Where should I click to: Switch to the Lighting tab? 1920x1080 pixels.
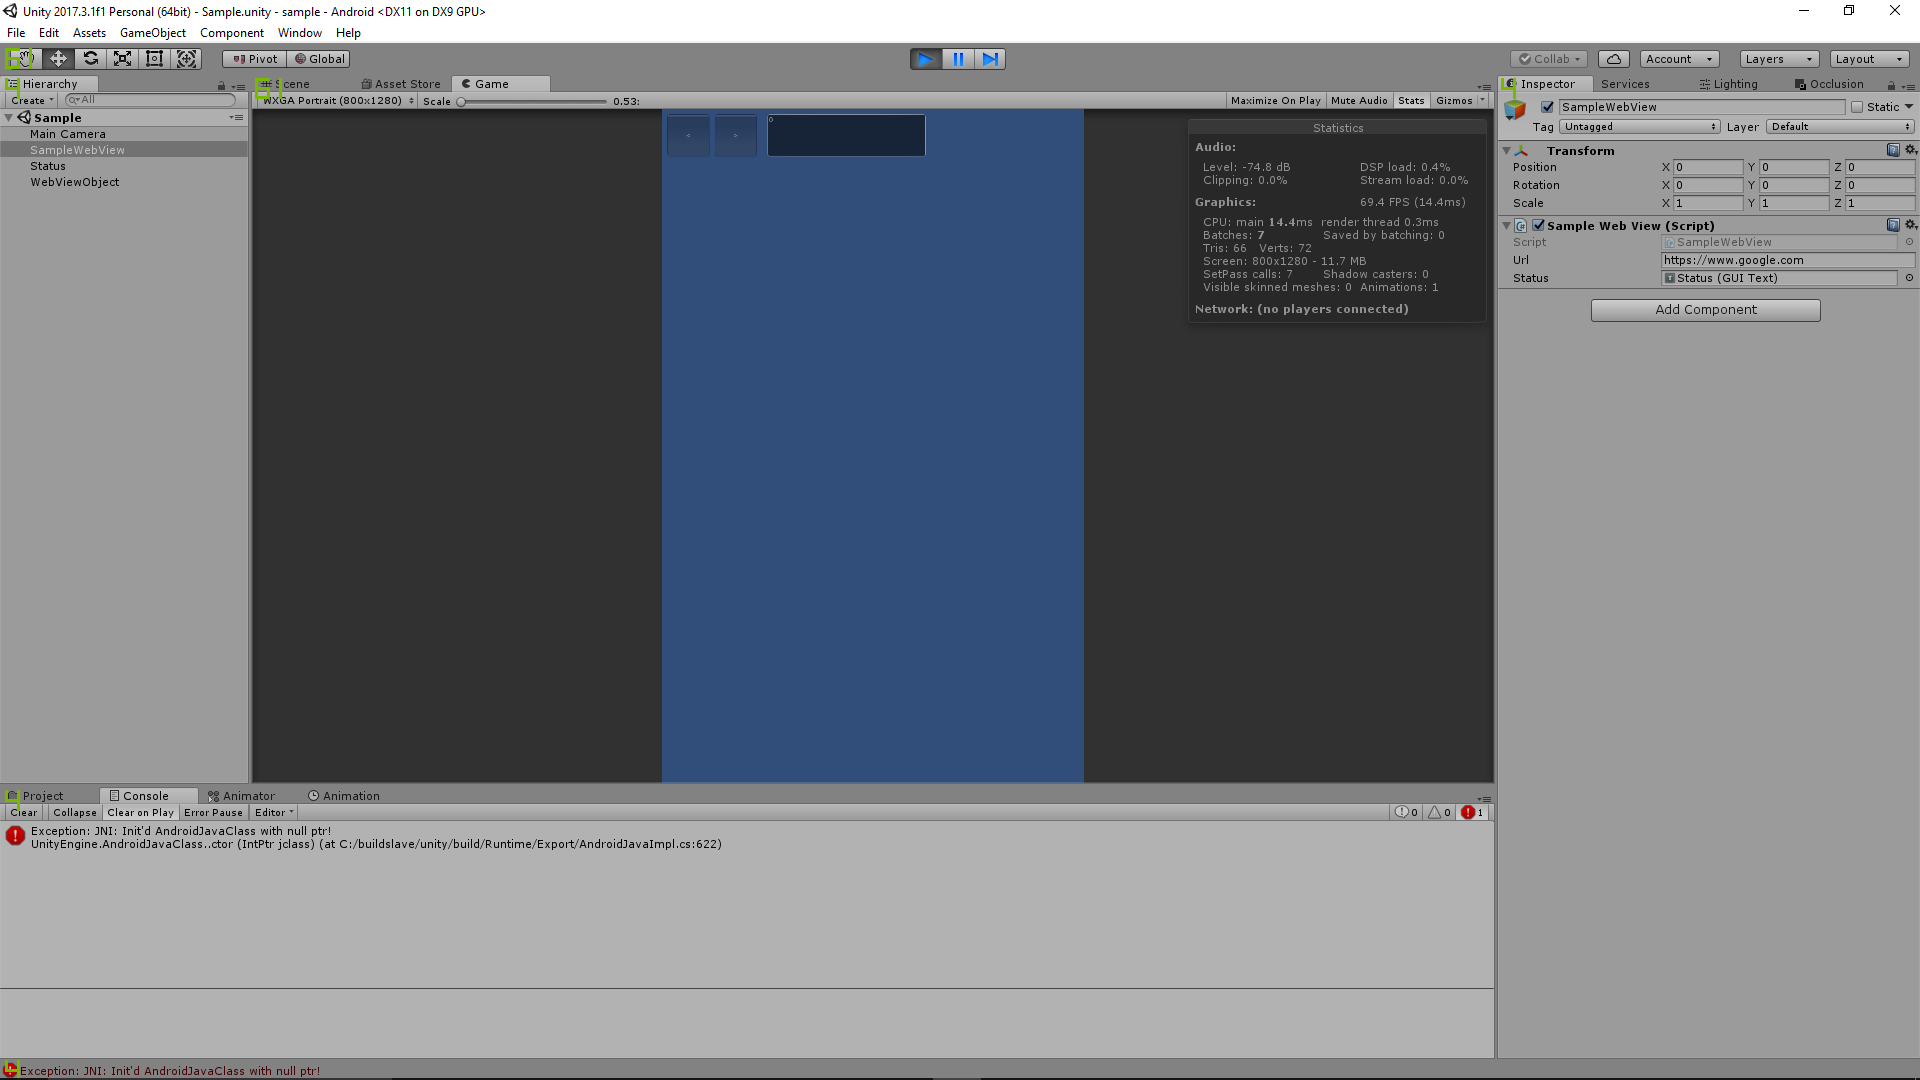tap(1728, 84)
